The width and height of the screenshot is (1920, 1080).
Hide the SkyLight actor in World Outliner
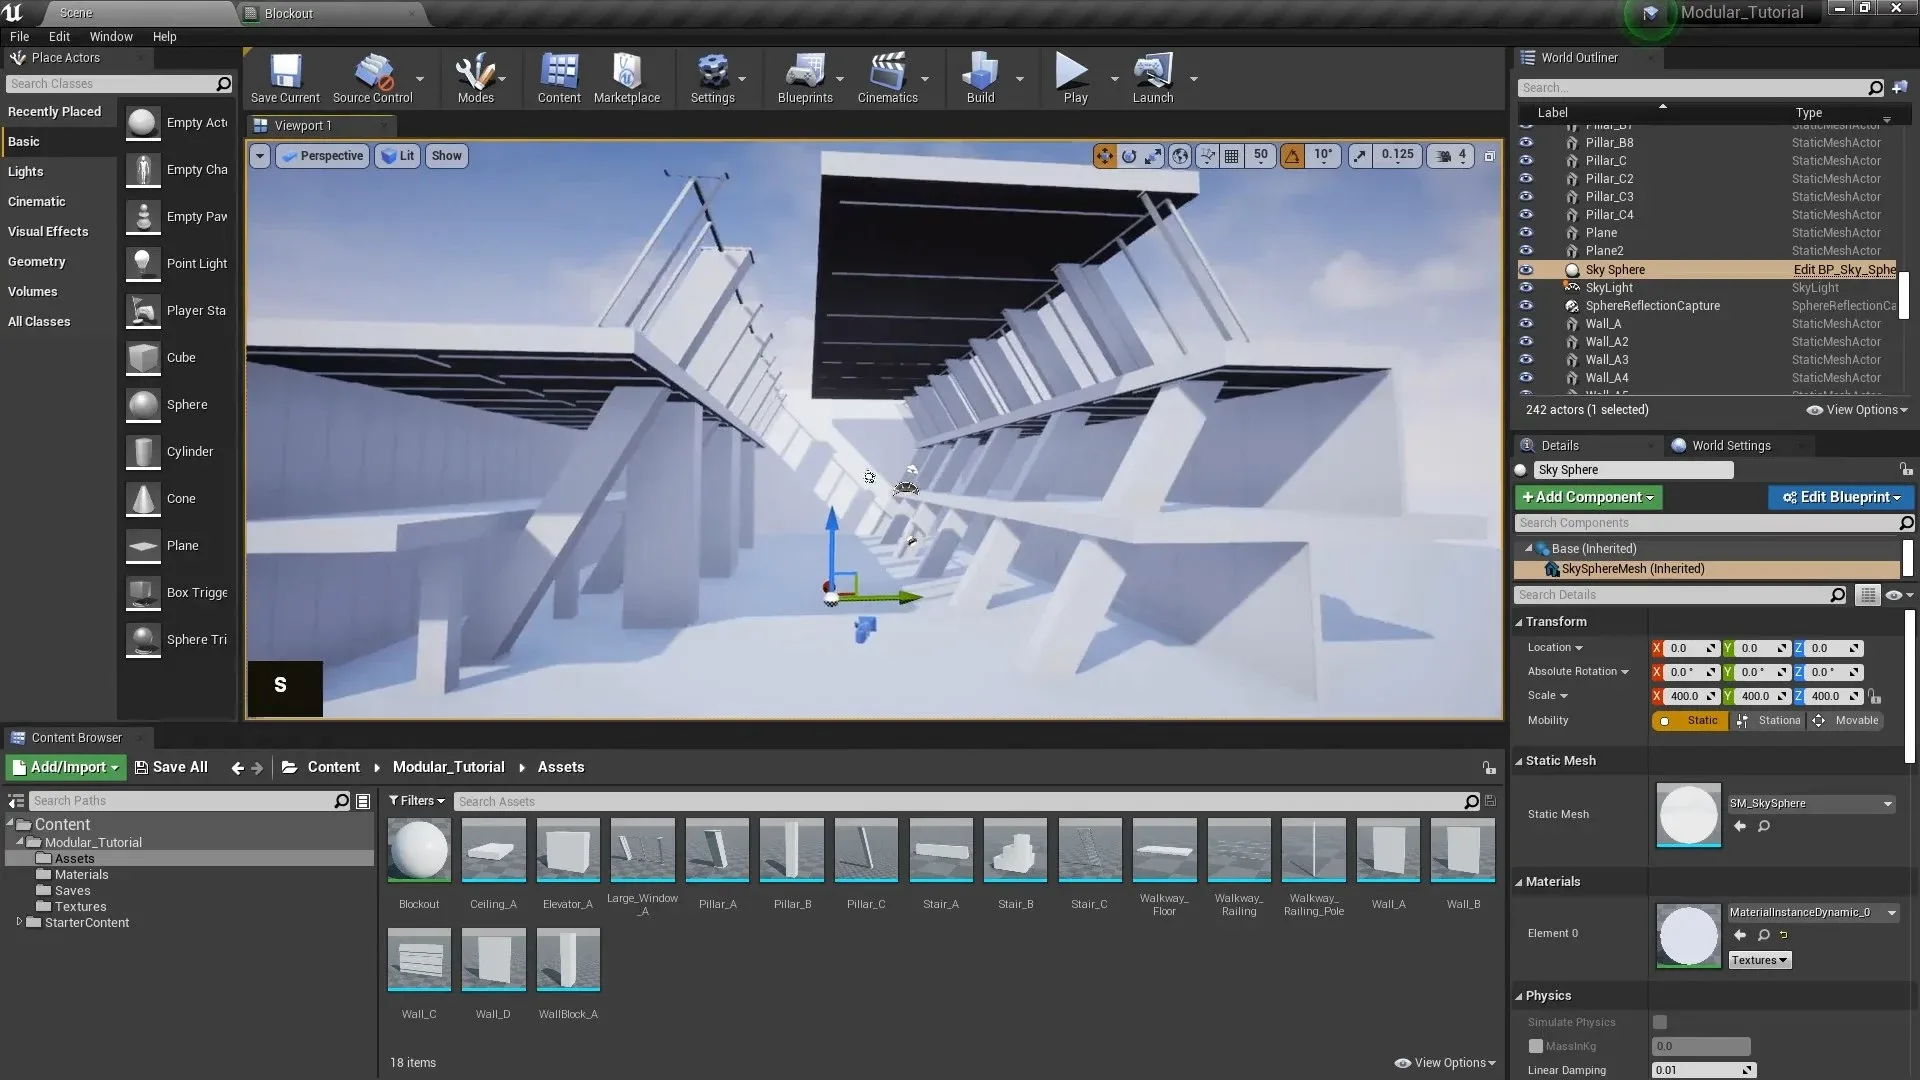pos(1528,287)
